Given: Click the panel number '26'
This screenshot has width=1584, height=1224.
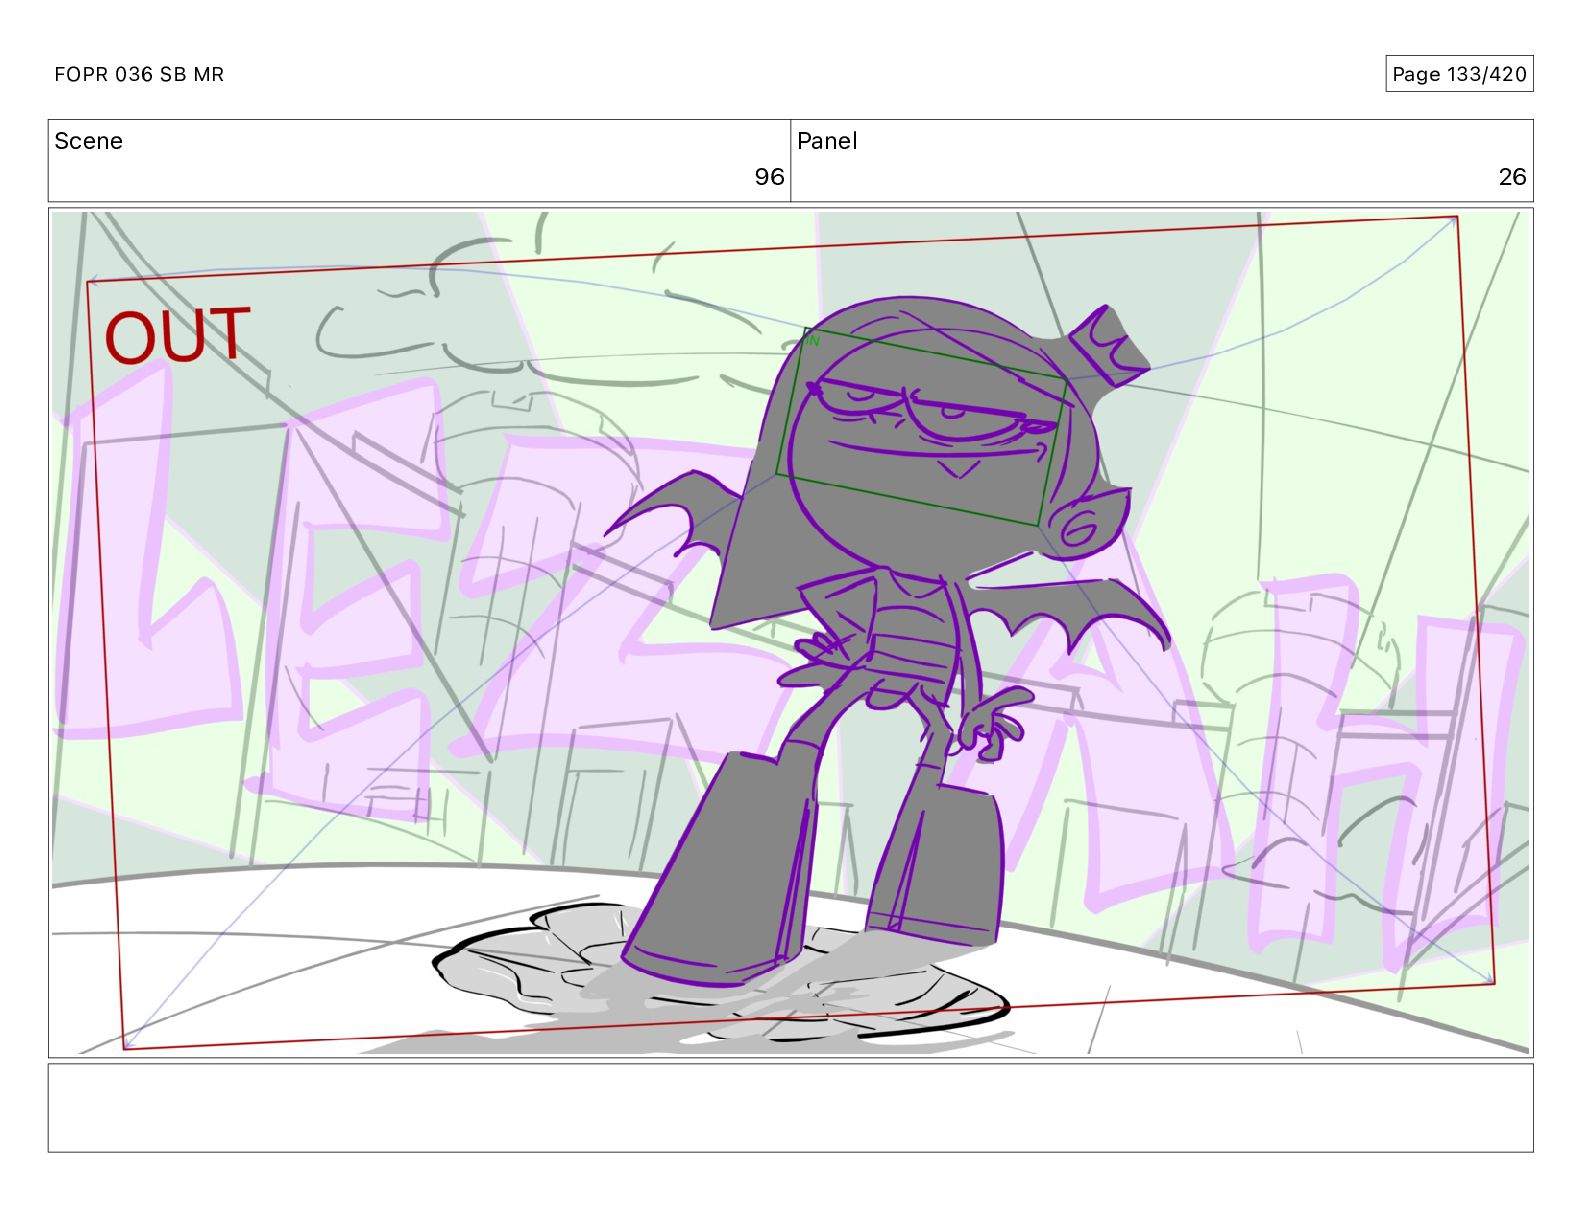Looking at the screenshot, I should [x=1512, y=177].
